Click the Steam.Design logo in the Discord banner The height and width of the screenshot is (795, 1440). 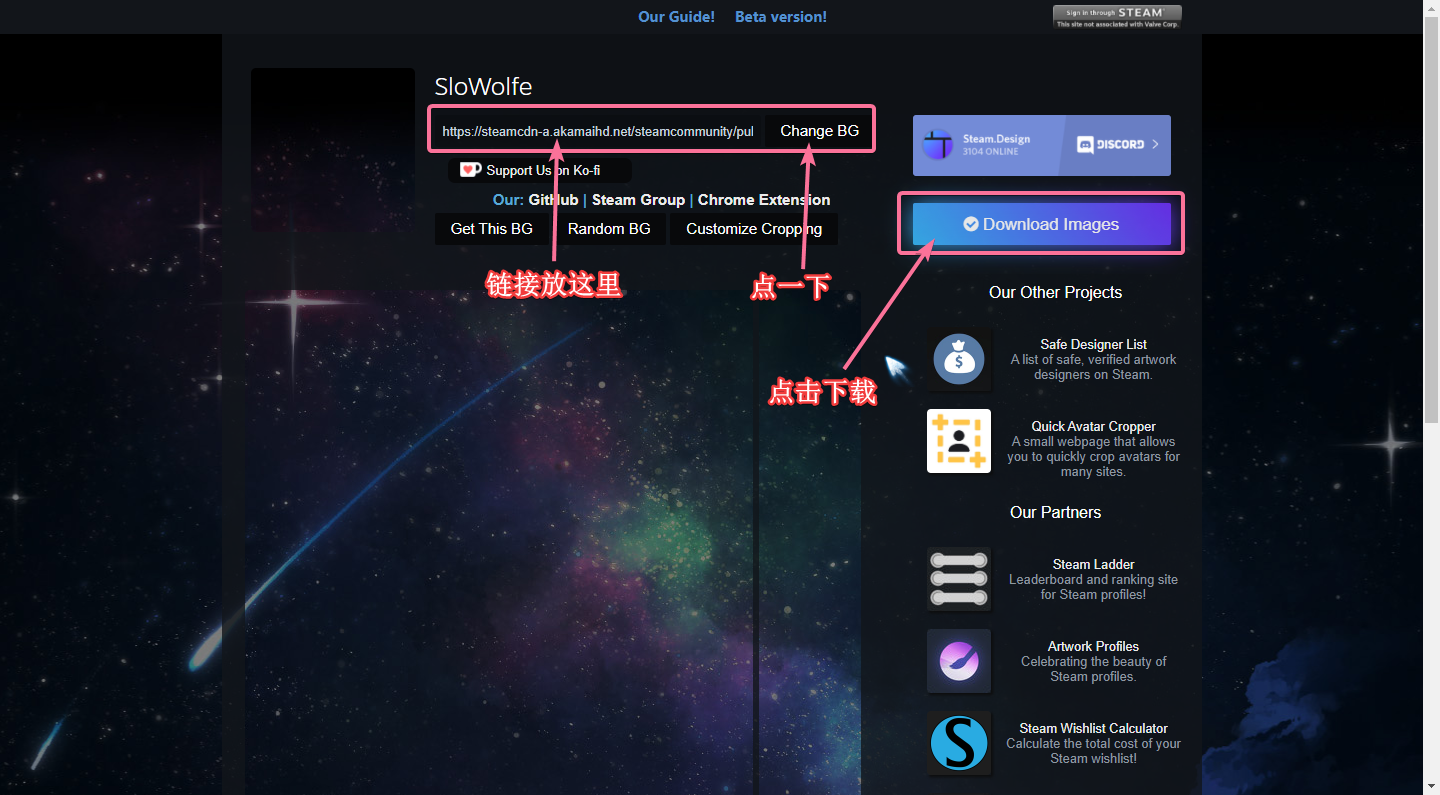click(x=938, y=145)
